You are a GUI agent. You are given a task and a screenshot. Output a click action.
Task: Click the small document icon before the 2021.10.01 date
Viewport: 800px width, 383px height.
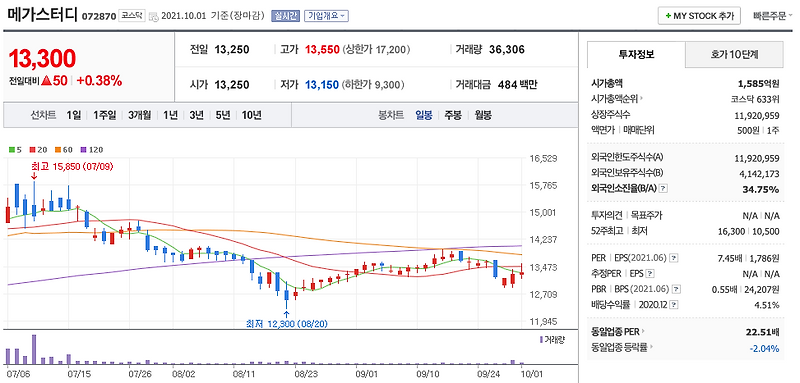pos(154,16)
